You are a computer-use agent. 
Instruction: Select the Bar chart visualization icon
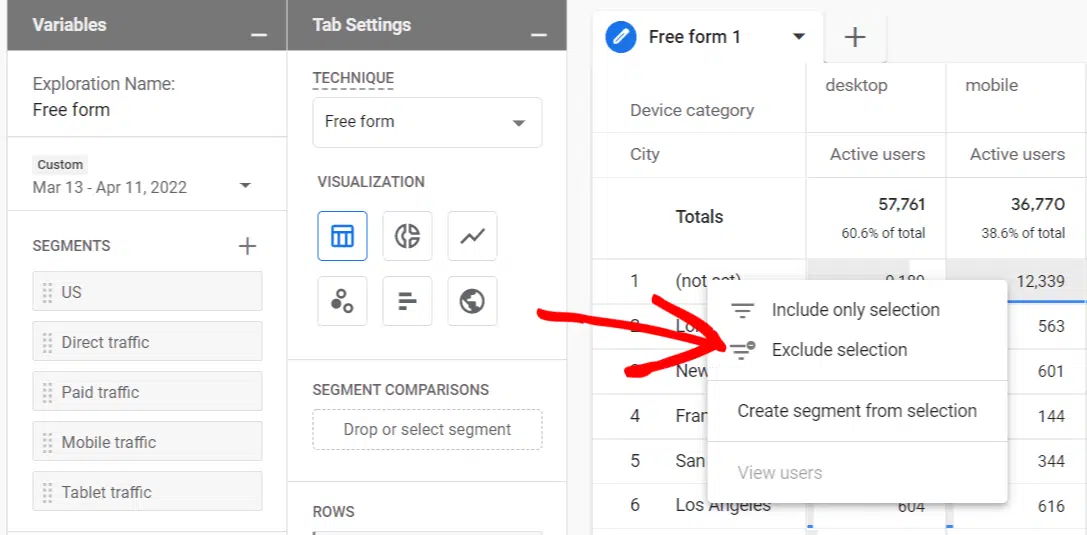pyautogui.click(x=407, y=301)
